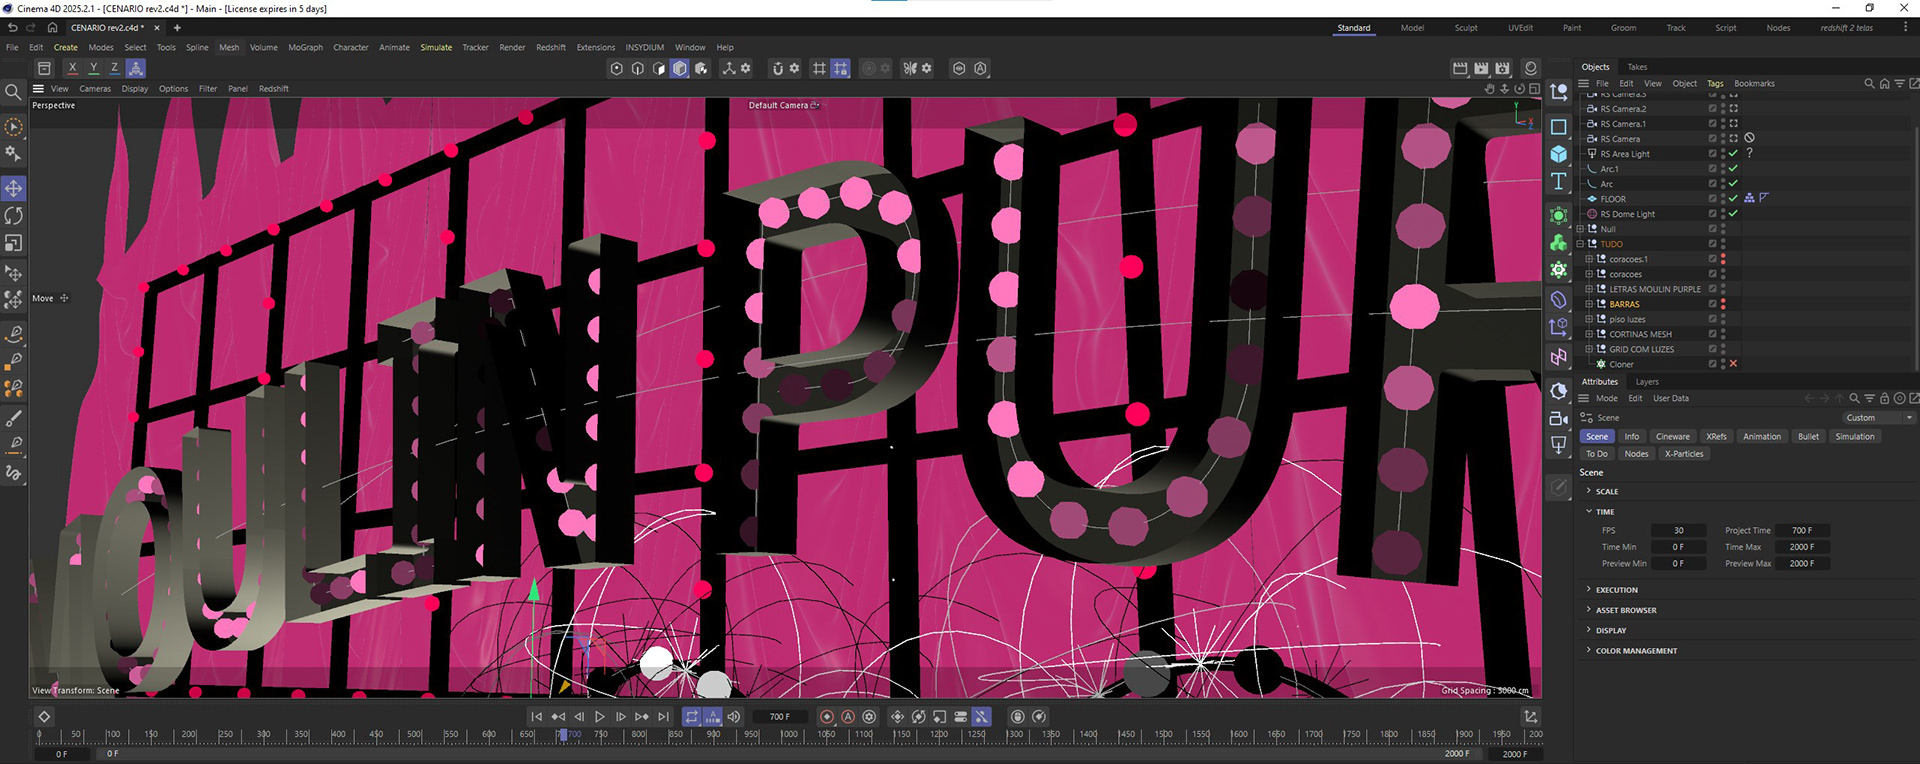Viewport: 1920px width, 764px height.
Task: Switch to Layers tab in Attributes
Action: (x=1647, y=382)
